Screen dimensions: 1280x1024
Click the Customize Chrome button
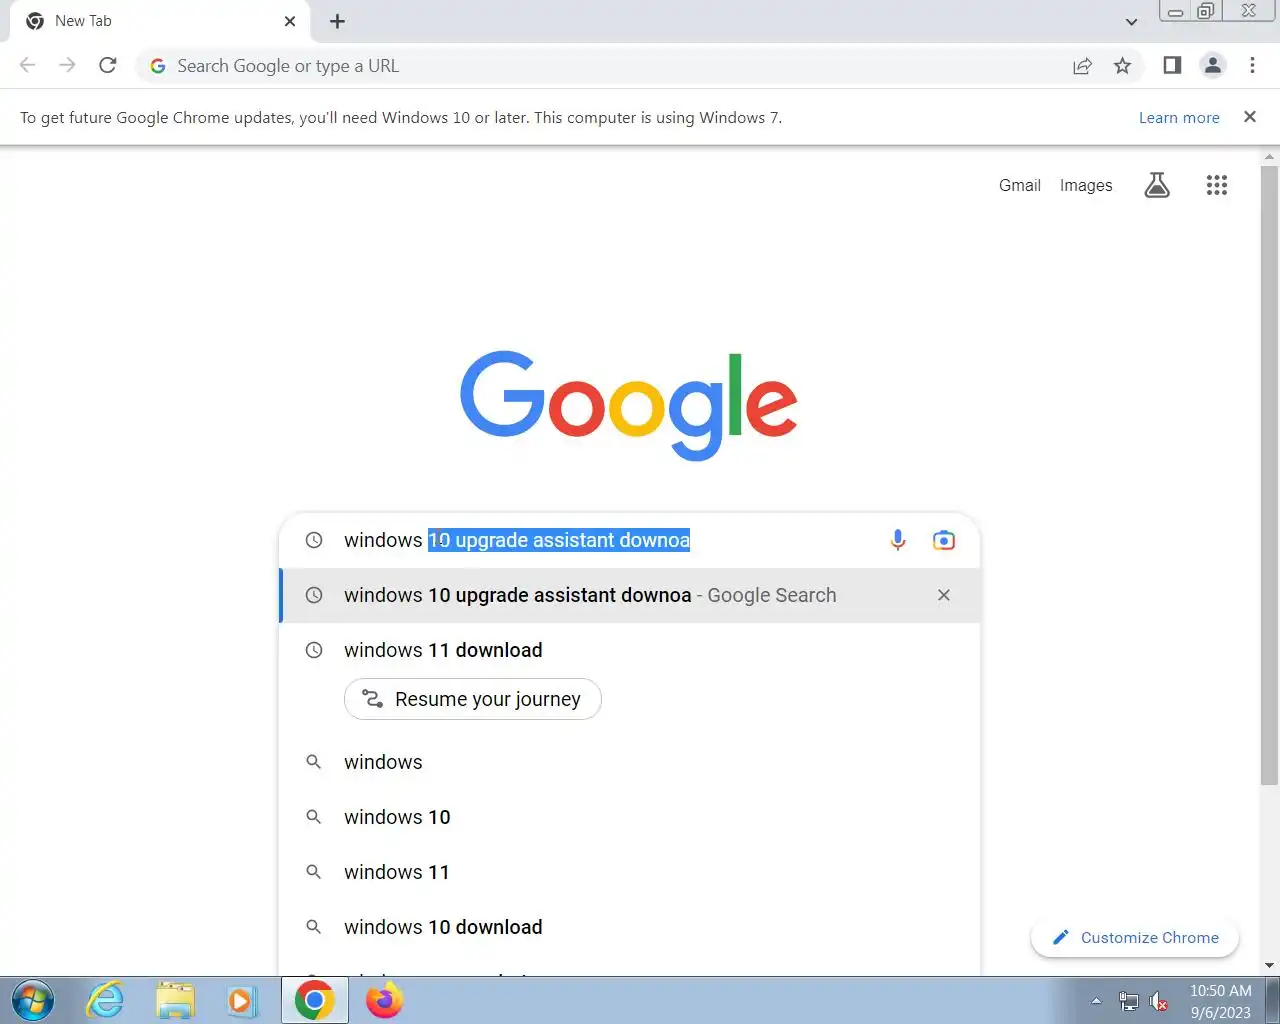coord(1134,938)
